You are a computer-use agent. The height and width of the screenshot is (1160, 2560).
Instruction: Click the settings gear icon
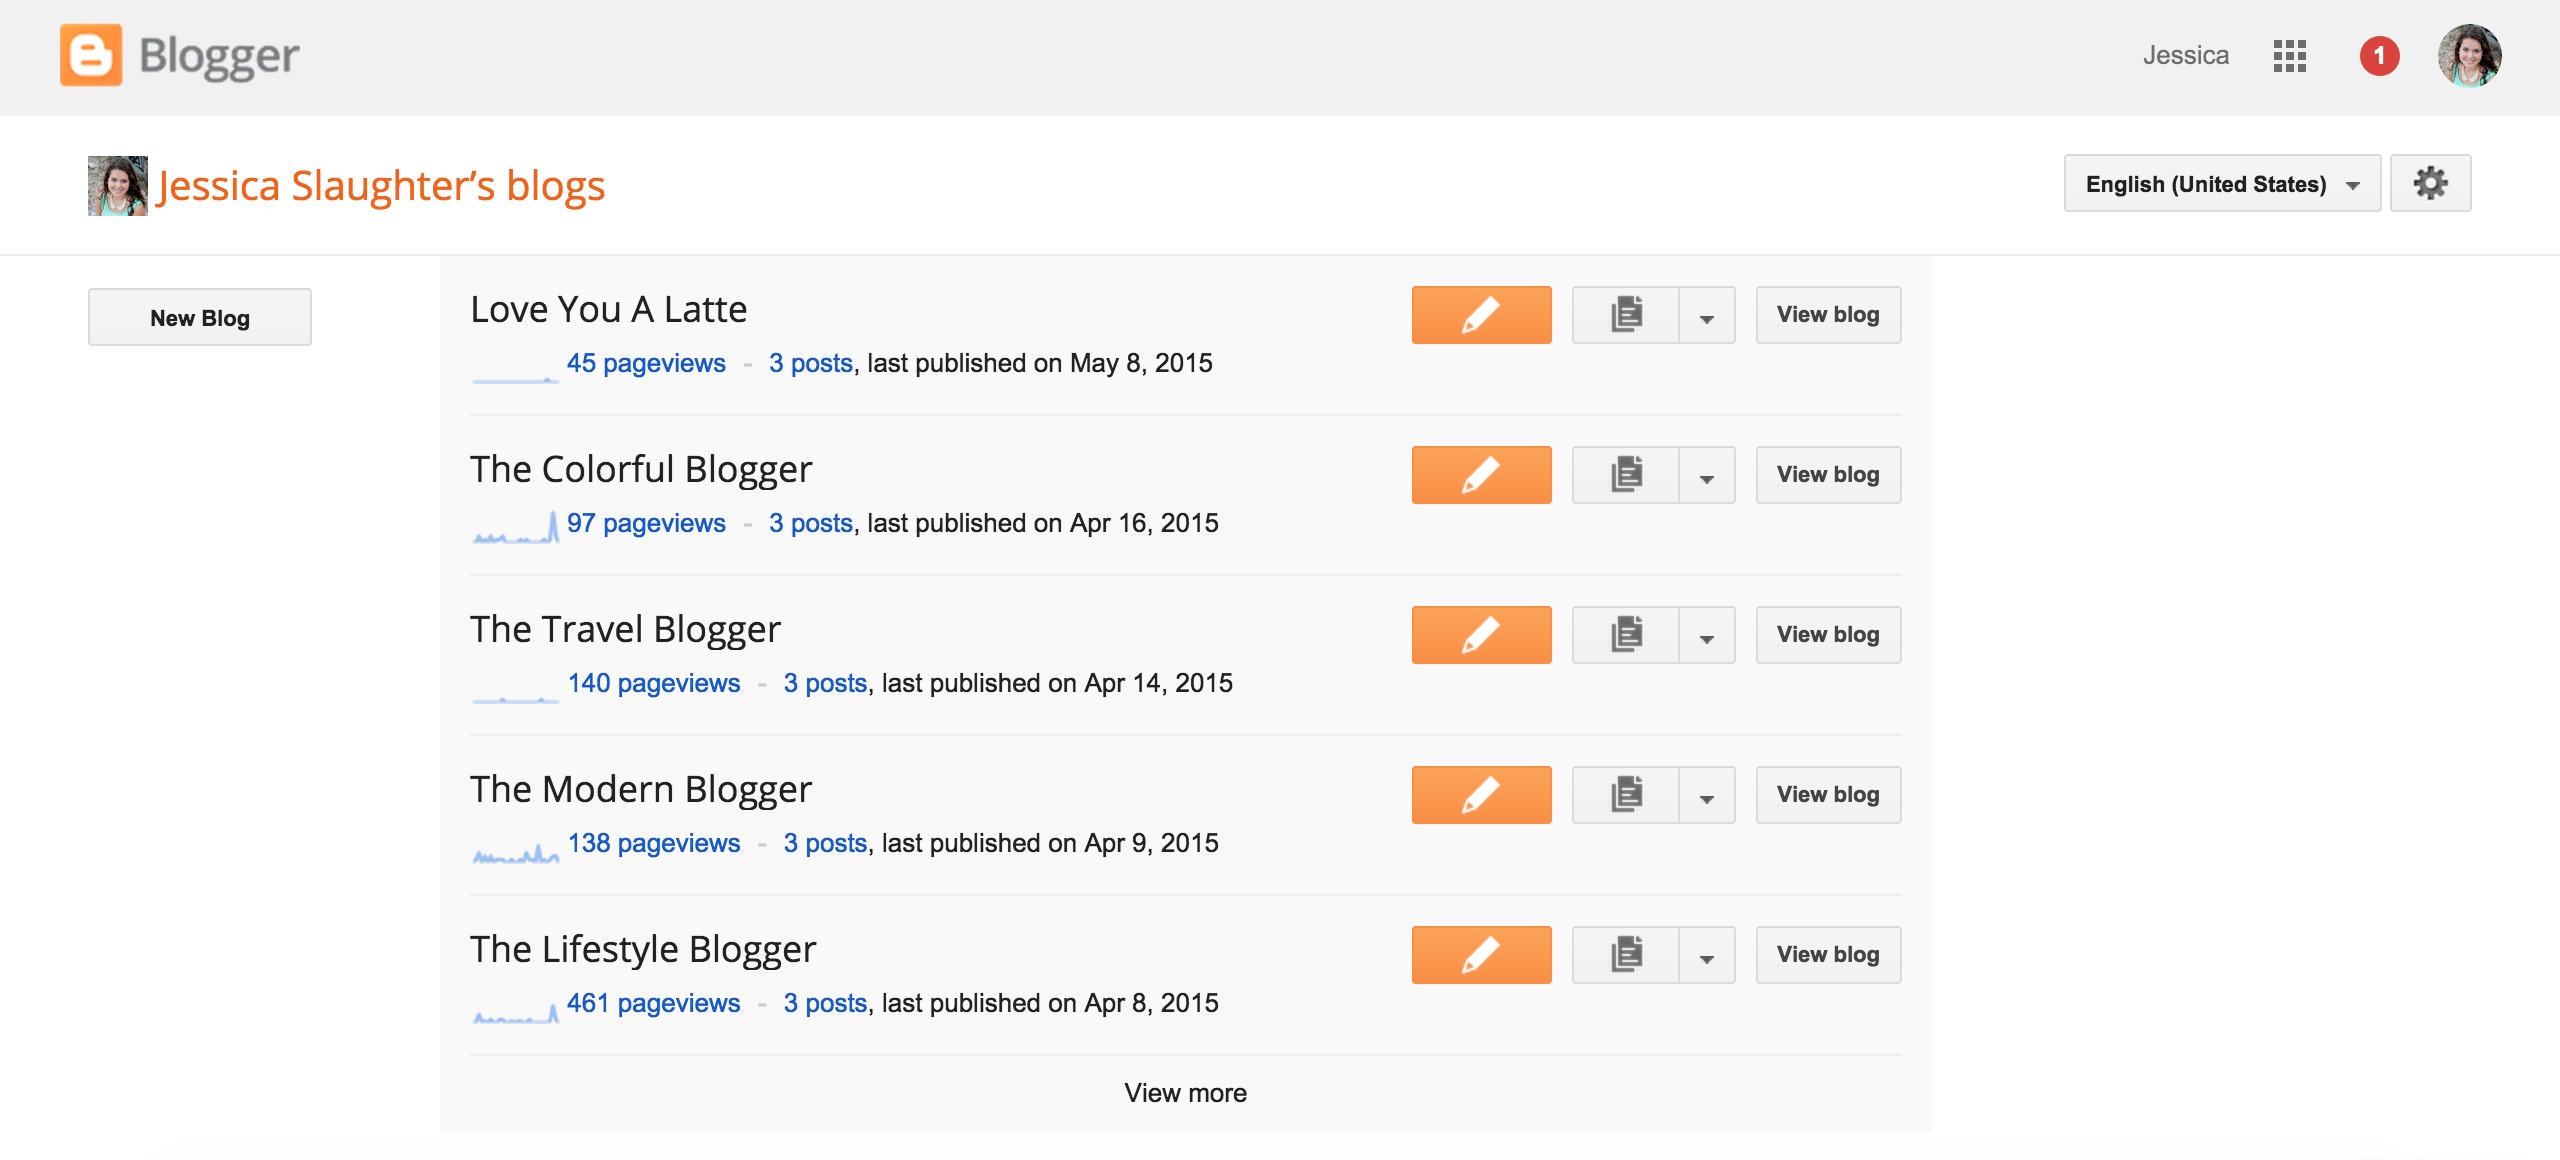coord(2430,183)
